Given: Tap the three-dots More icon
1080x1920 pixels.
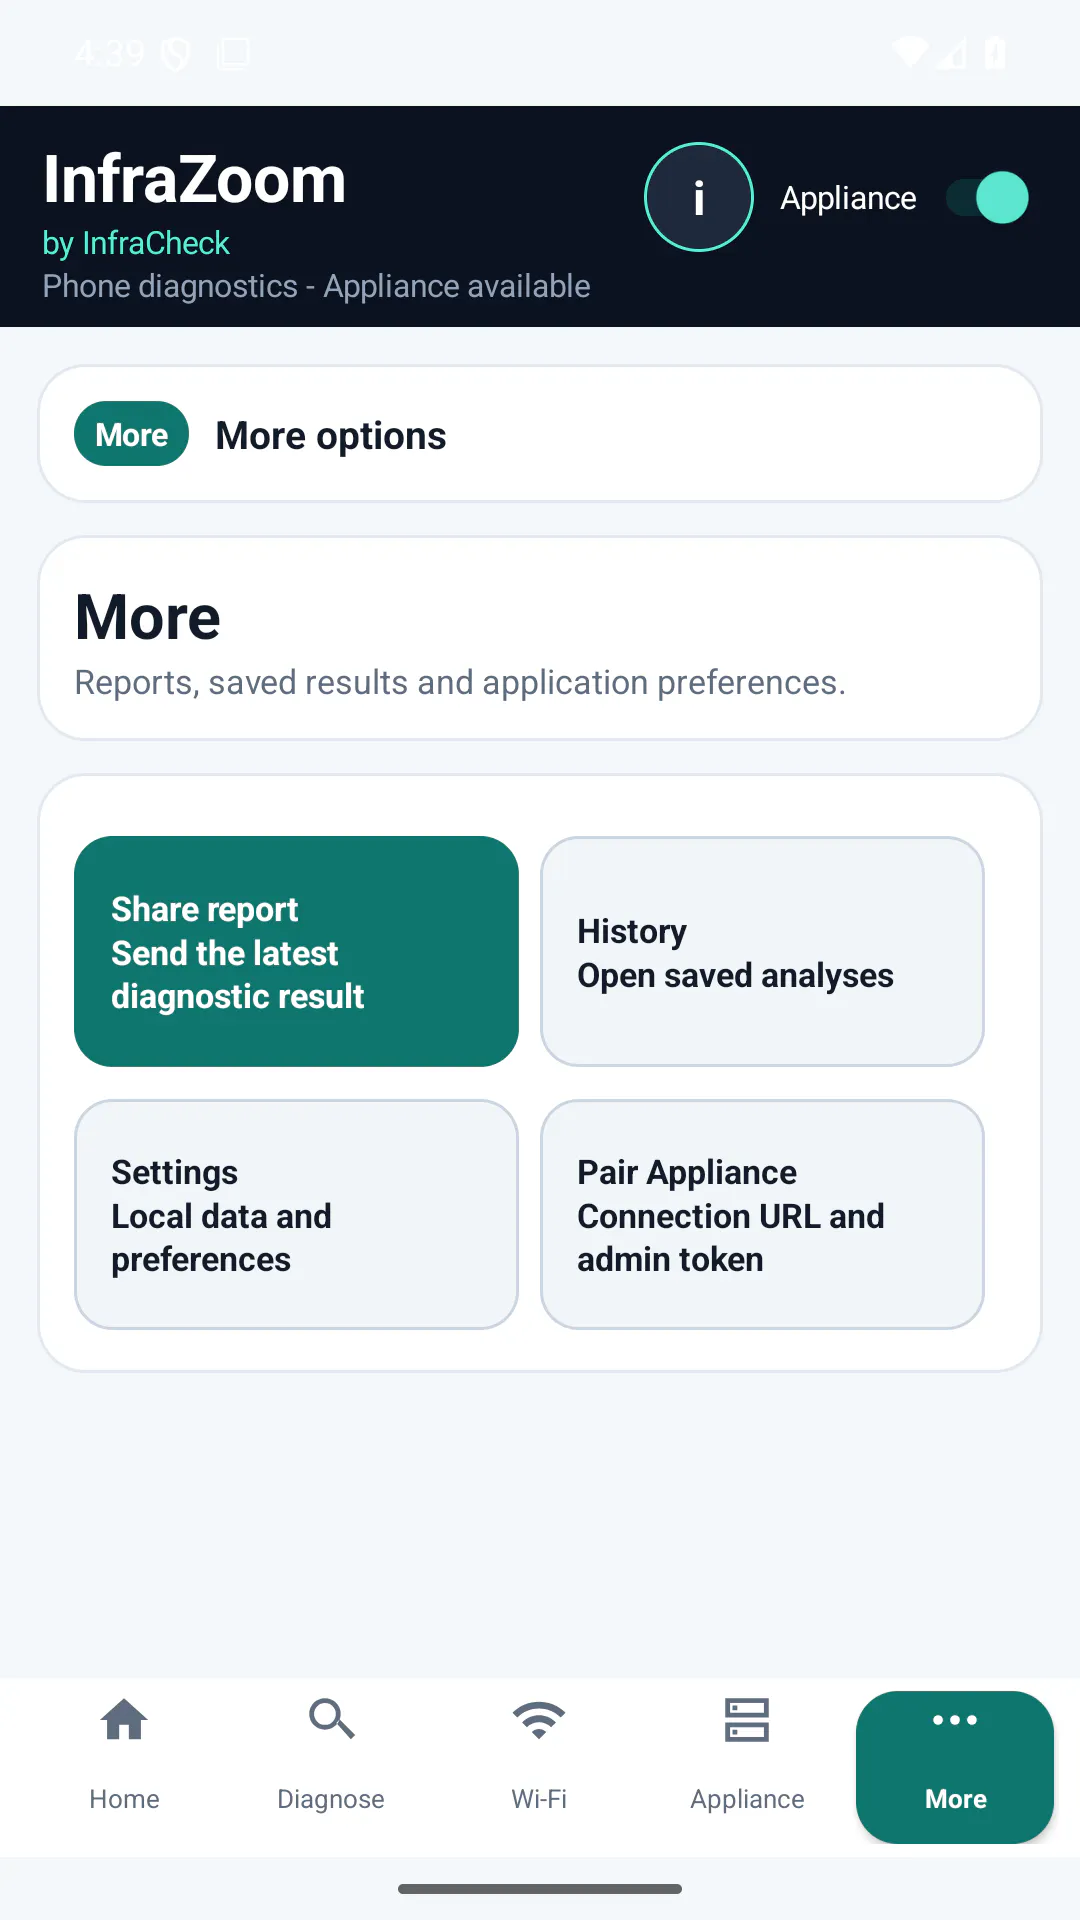Looking at the screenshot, I should [x=955, y=1720].
